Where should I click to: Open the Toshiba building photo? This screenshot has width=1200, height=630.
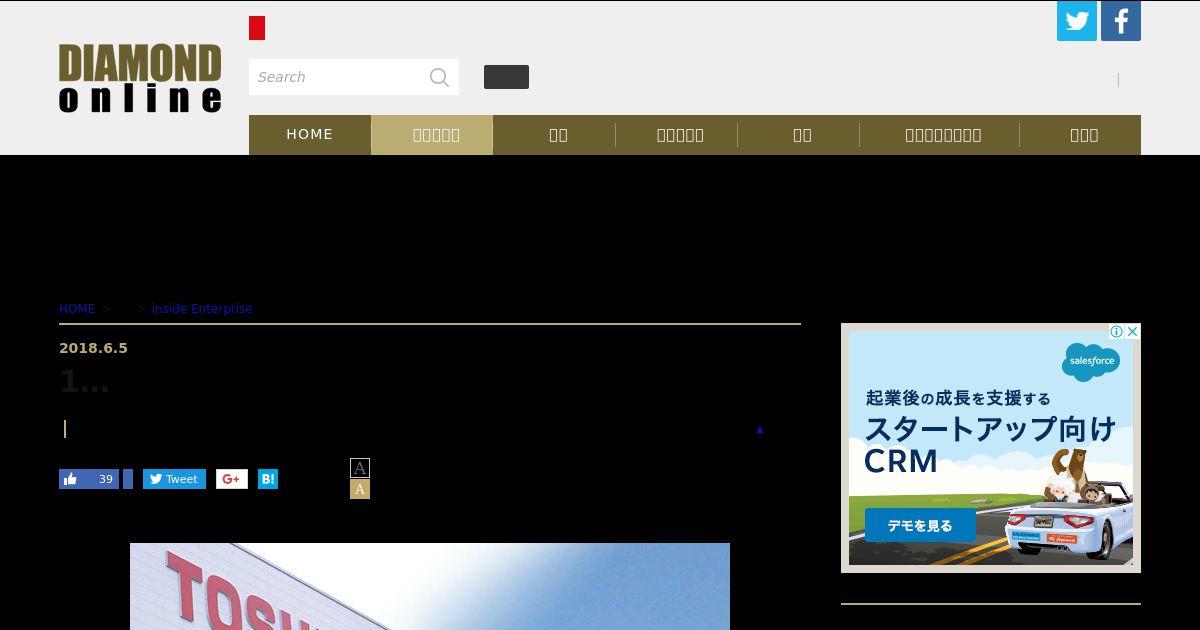pyautogui.click(x=430, y=586)
